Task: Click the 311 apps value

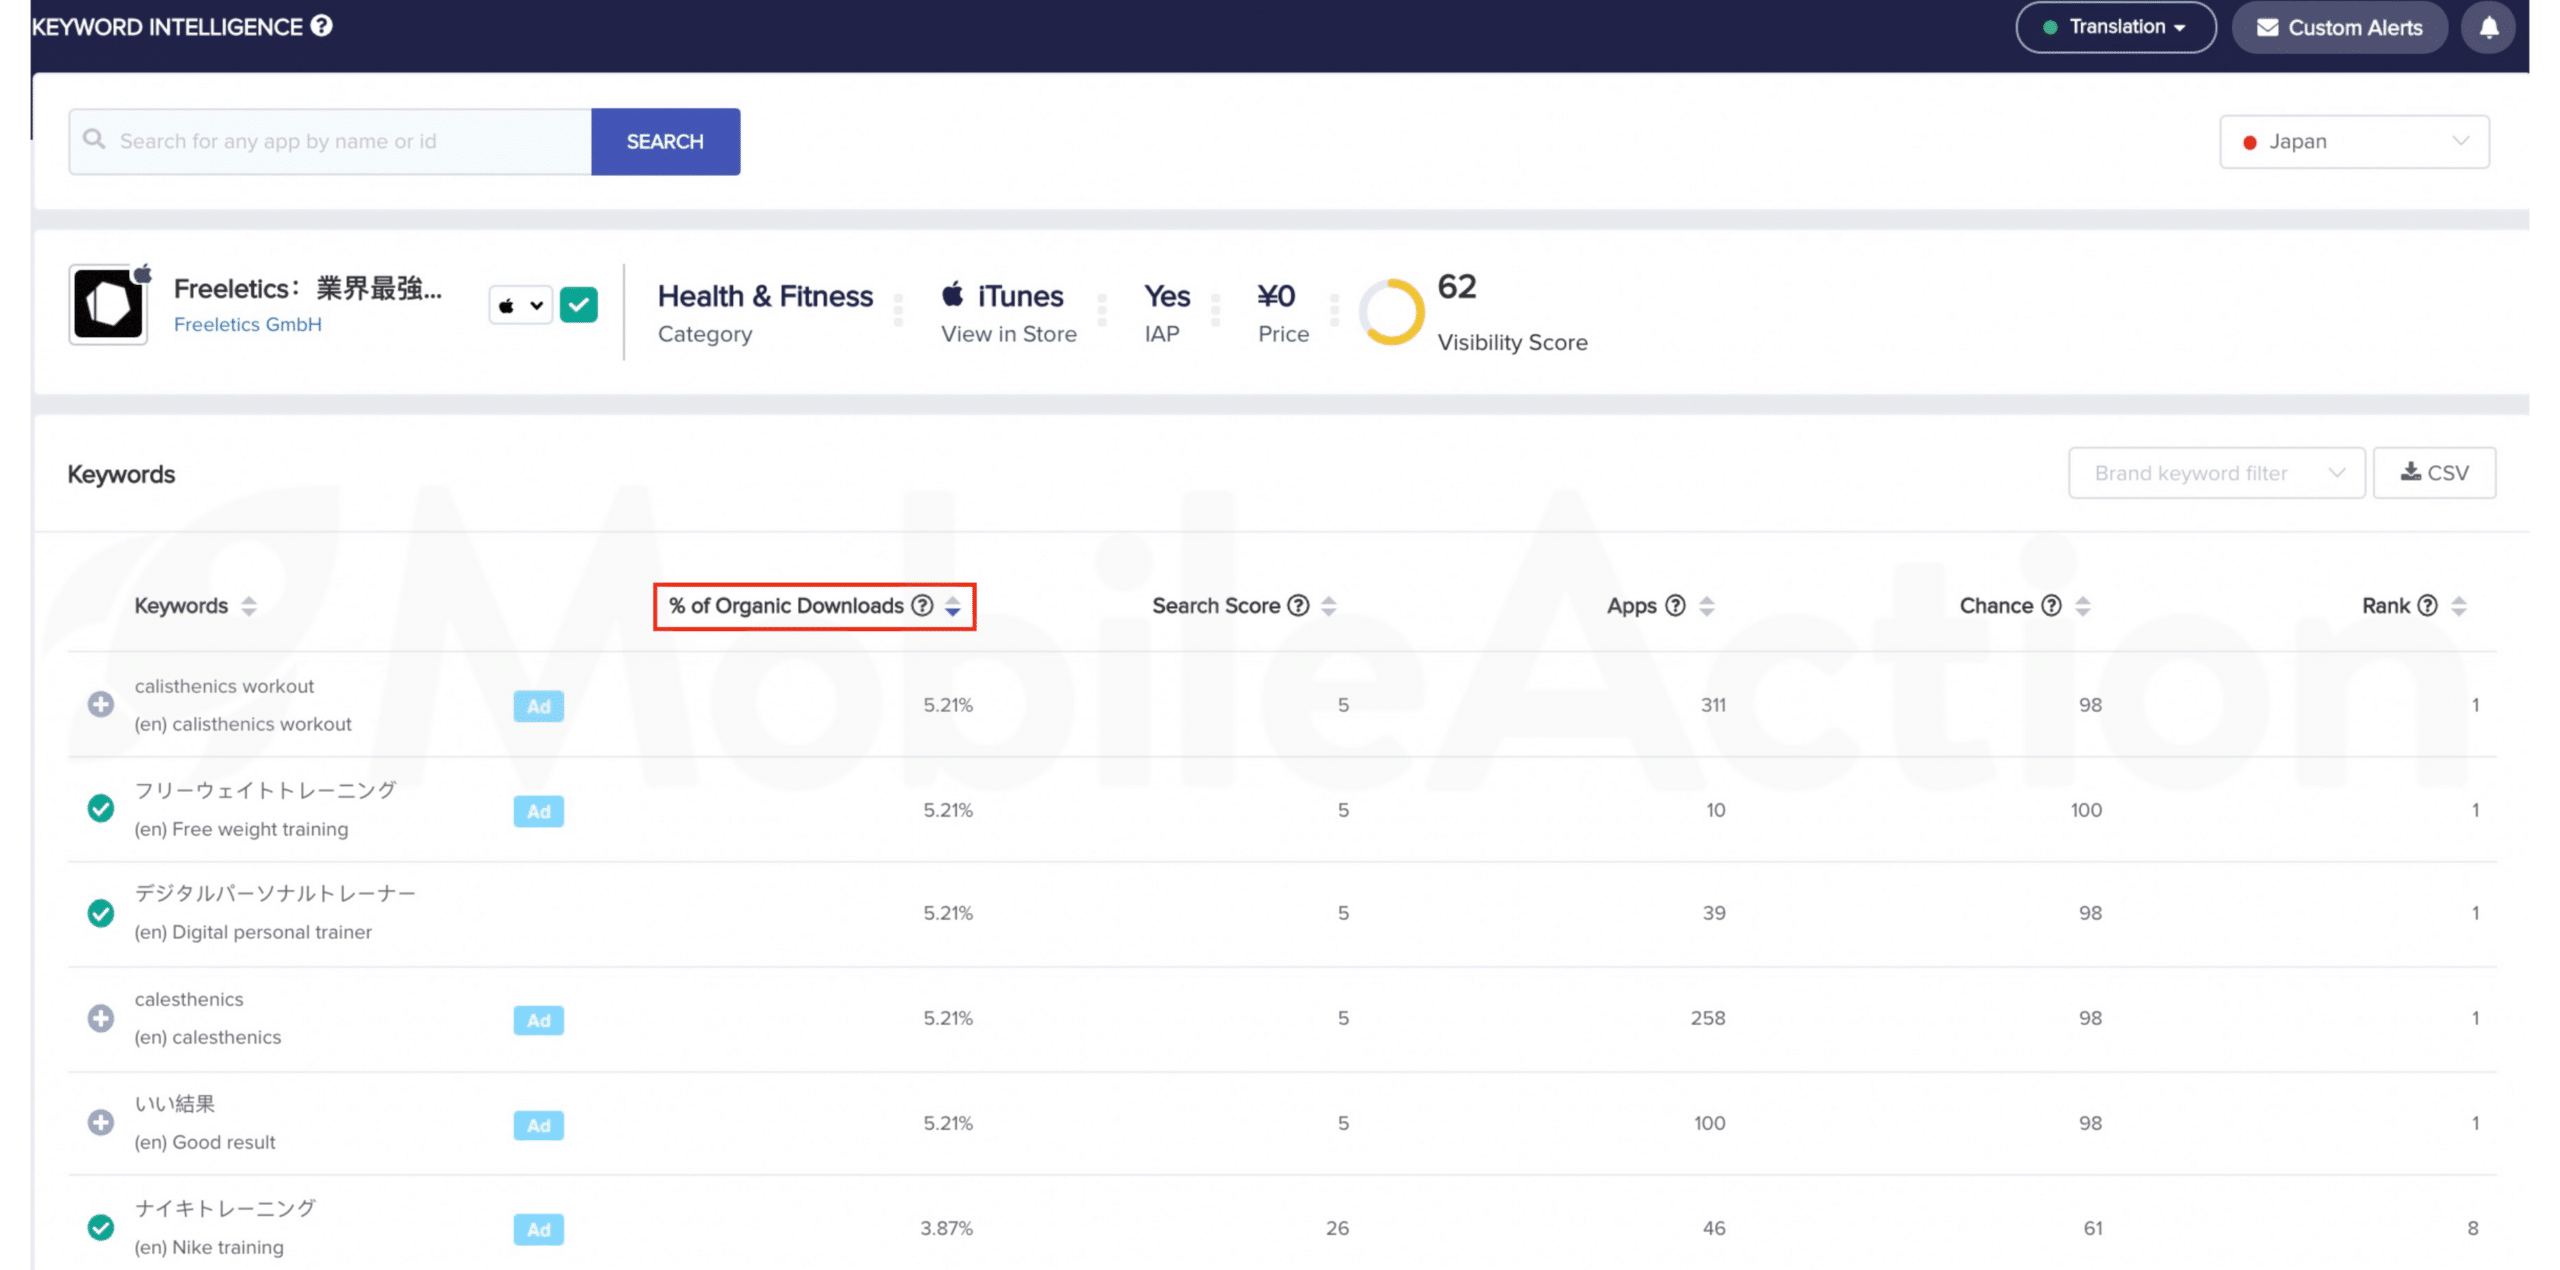Action: [x=1713, y=705]
